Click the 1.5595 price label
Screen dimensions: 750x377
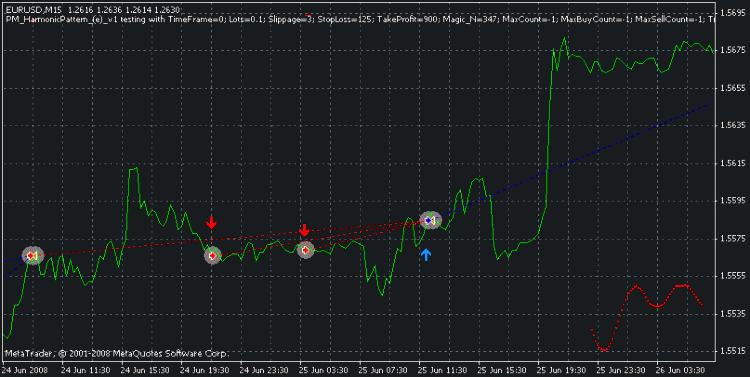(732, 200)
